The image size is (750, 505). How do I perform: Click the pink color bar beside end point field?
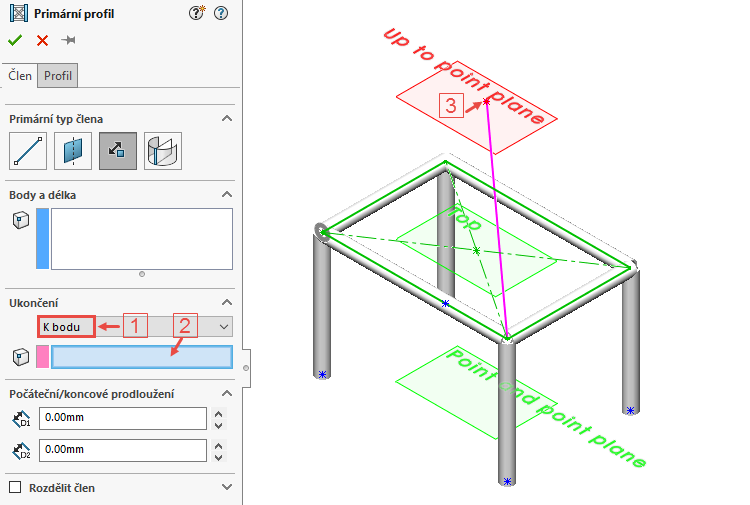pyautogui.click(x=43, y=357)
